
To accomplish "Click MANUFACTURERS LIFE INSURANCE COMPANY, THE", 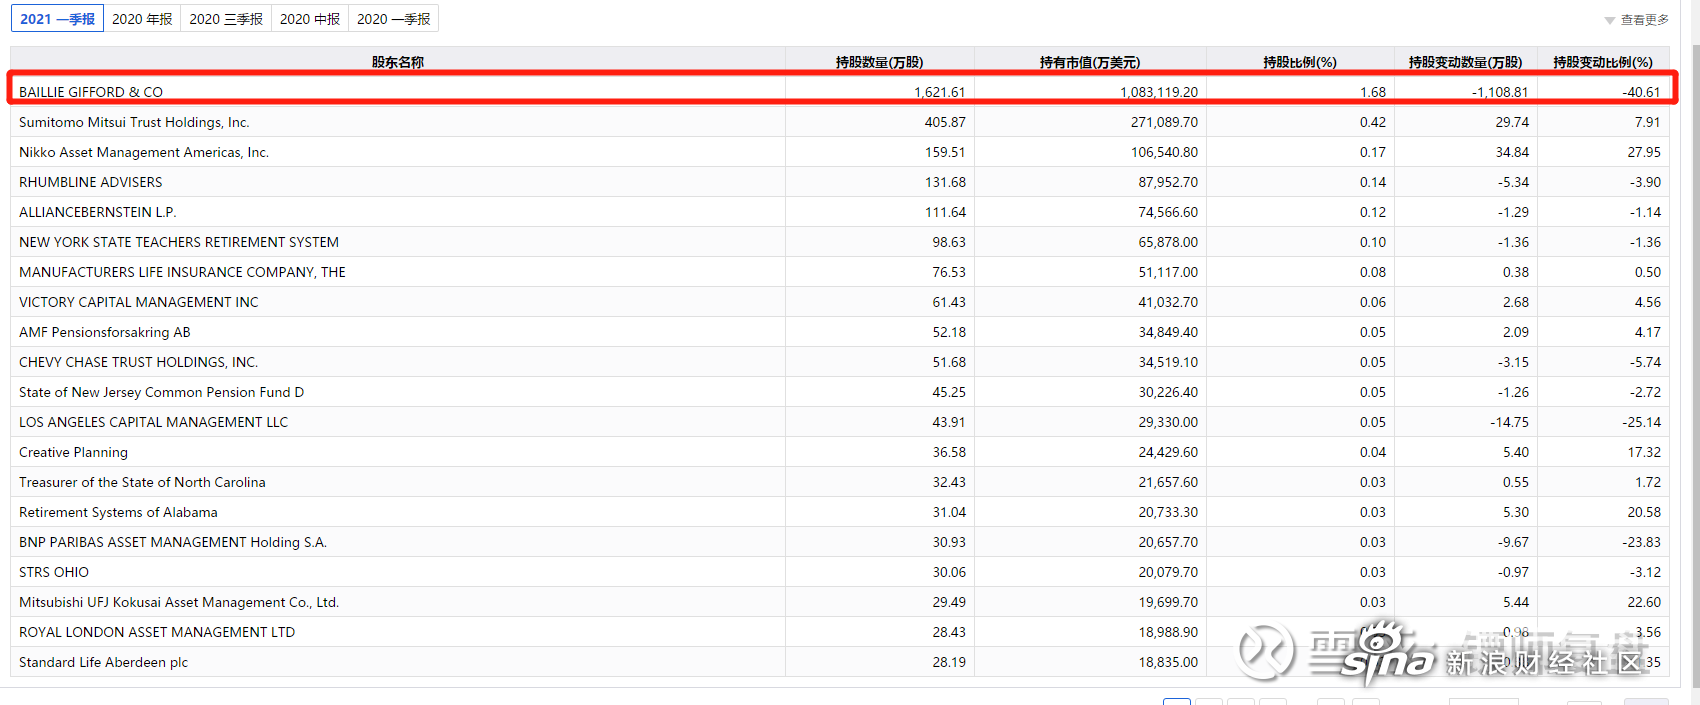I will pyautogui.click(x=182, y=272).
